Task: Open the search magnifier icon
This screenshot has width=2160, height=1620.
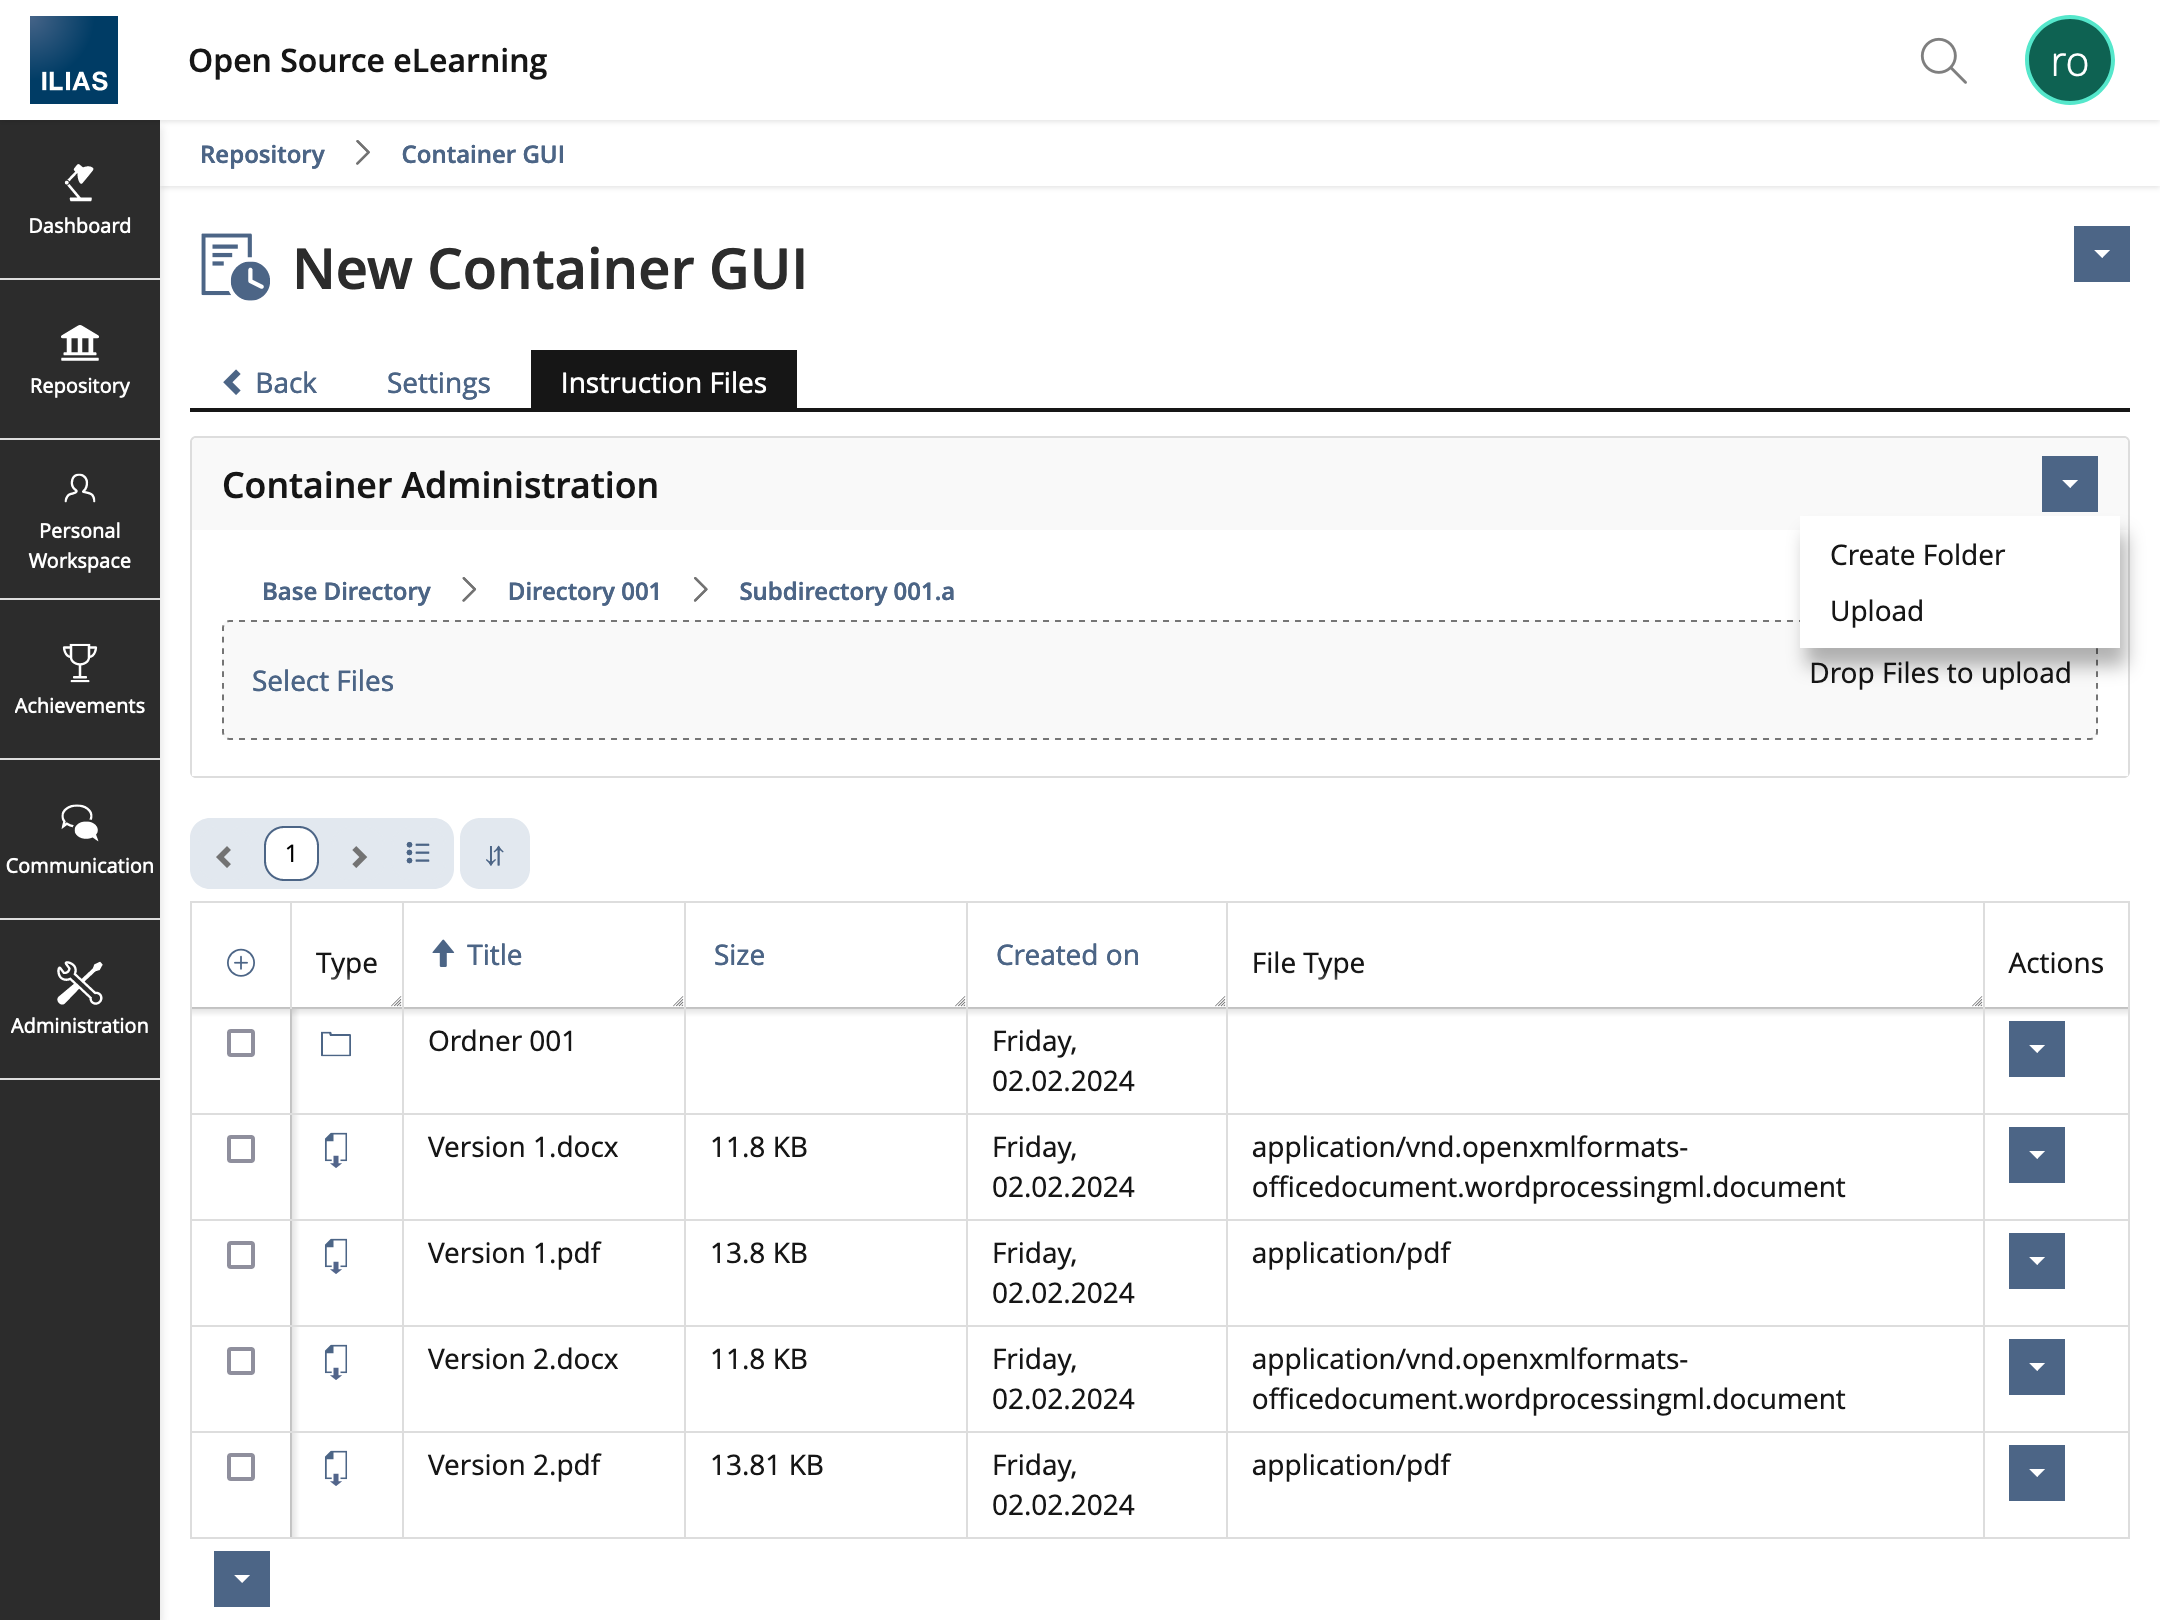Action: click(1943, 62)
